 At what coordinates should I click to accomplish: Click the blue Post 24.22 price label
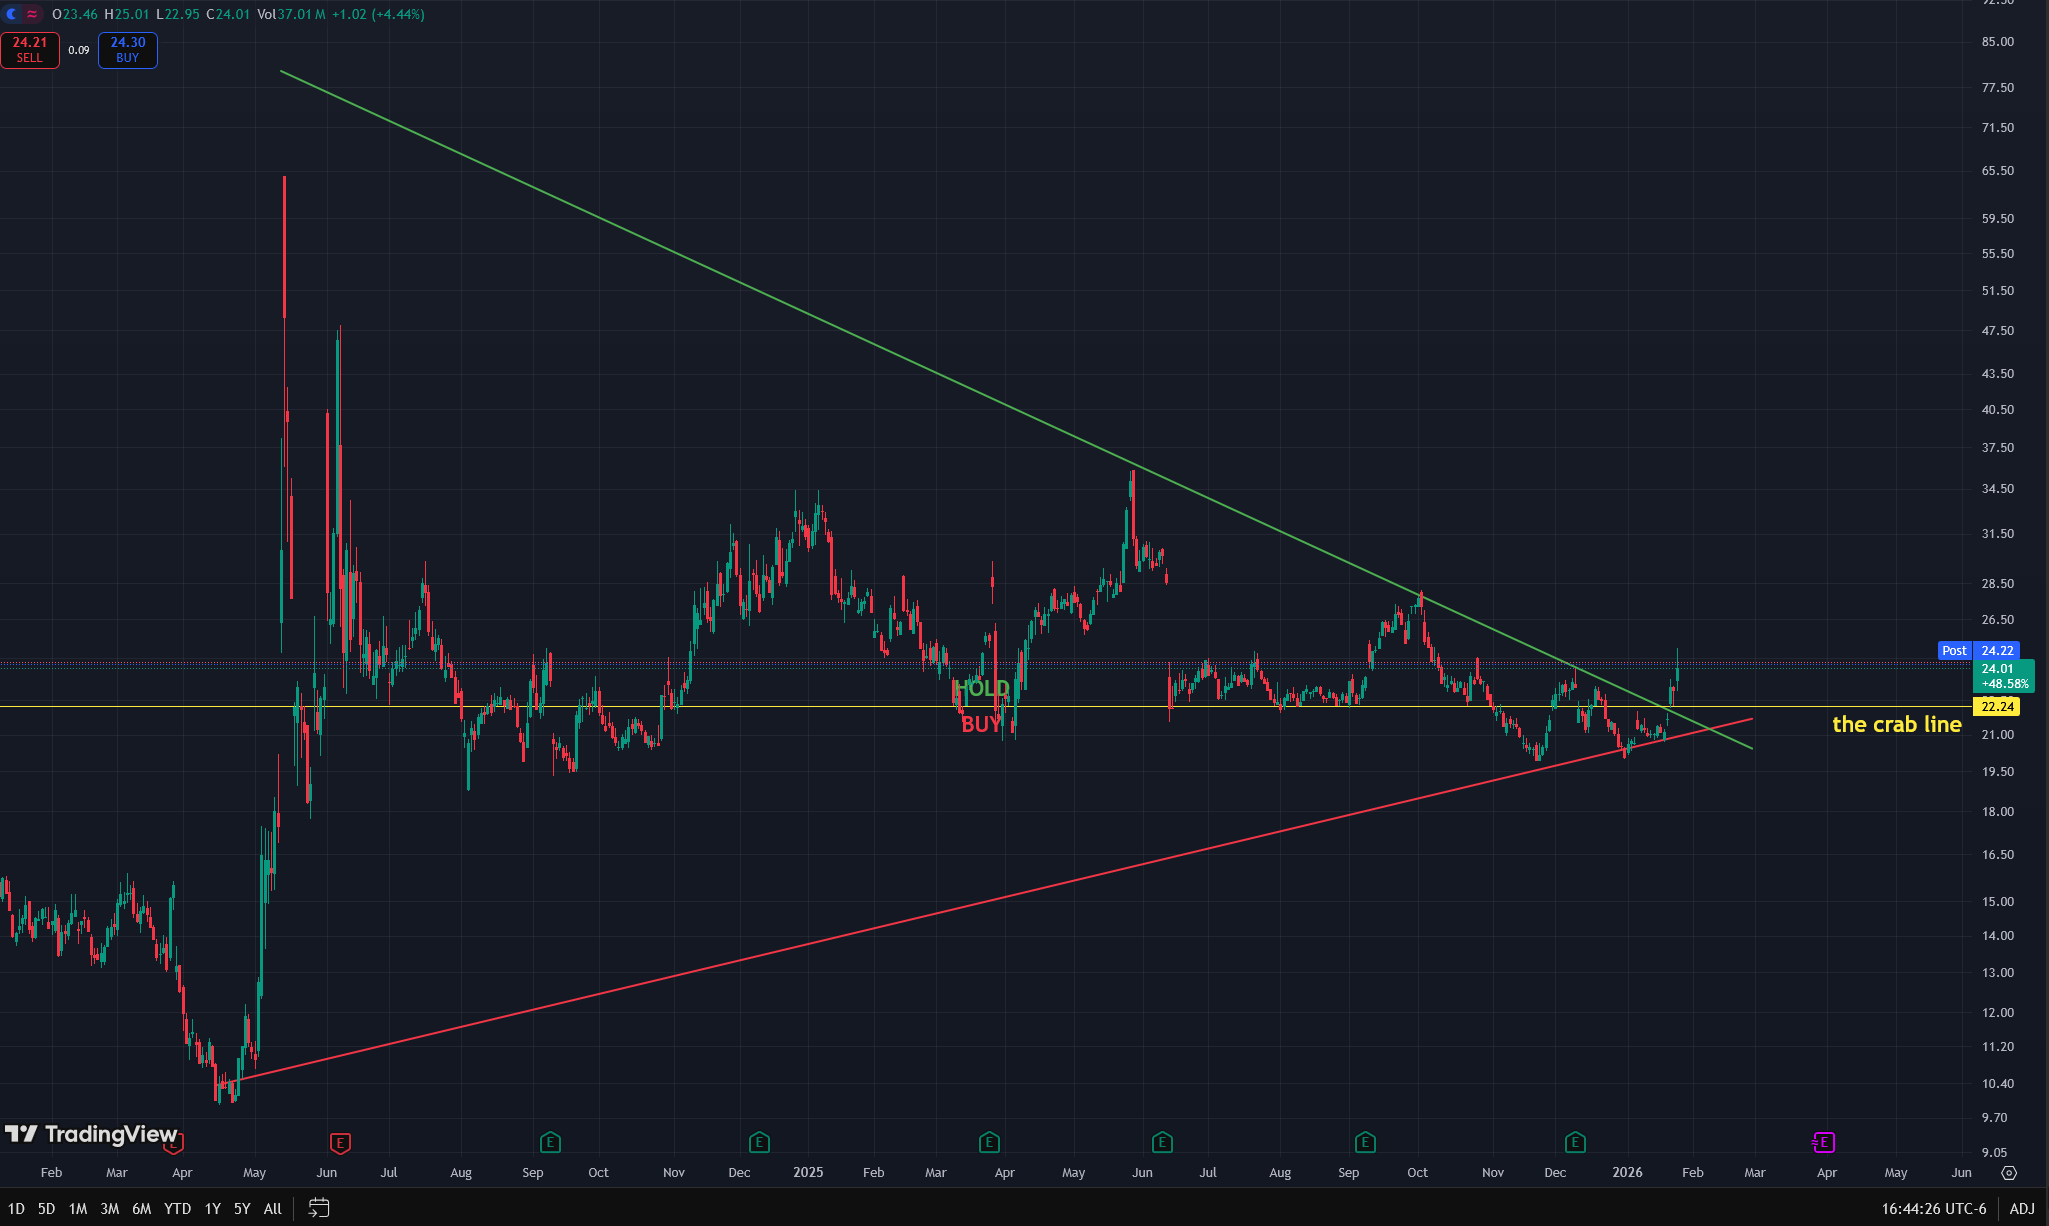pos(1979,650)
